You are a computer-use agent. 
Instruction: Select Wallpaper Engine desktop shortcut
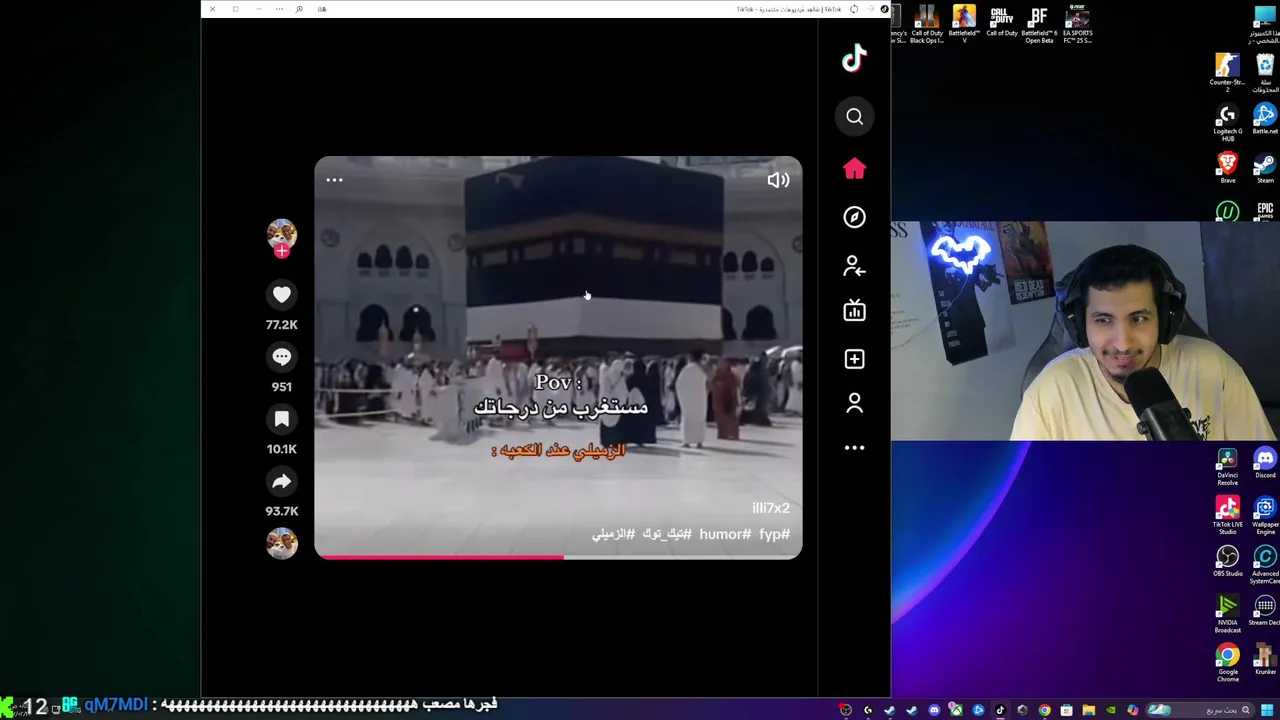pyautogui.click(x=1265, y=516)
